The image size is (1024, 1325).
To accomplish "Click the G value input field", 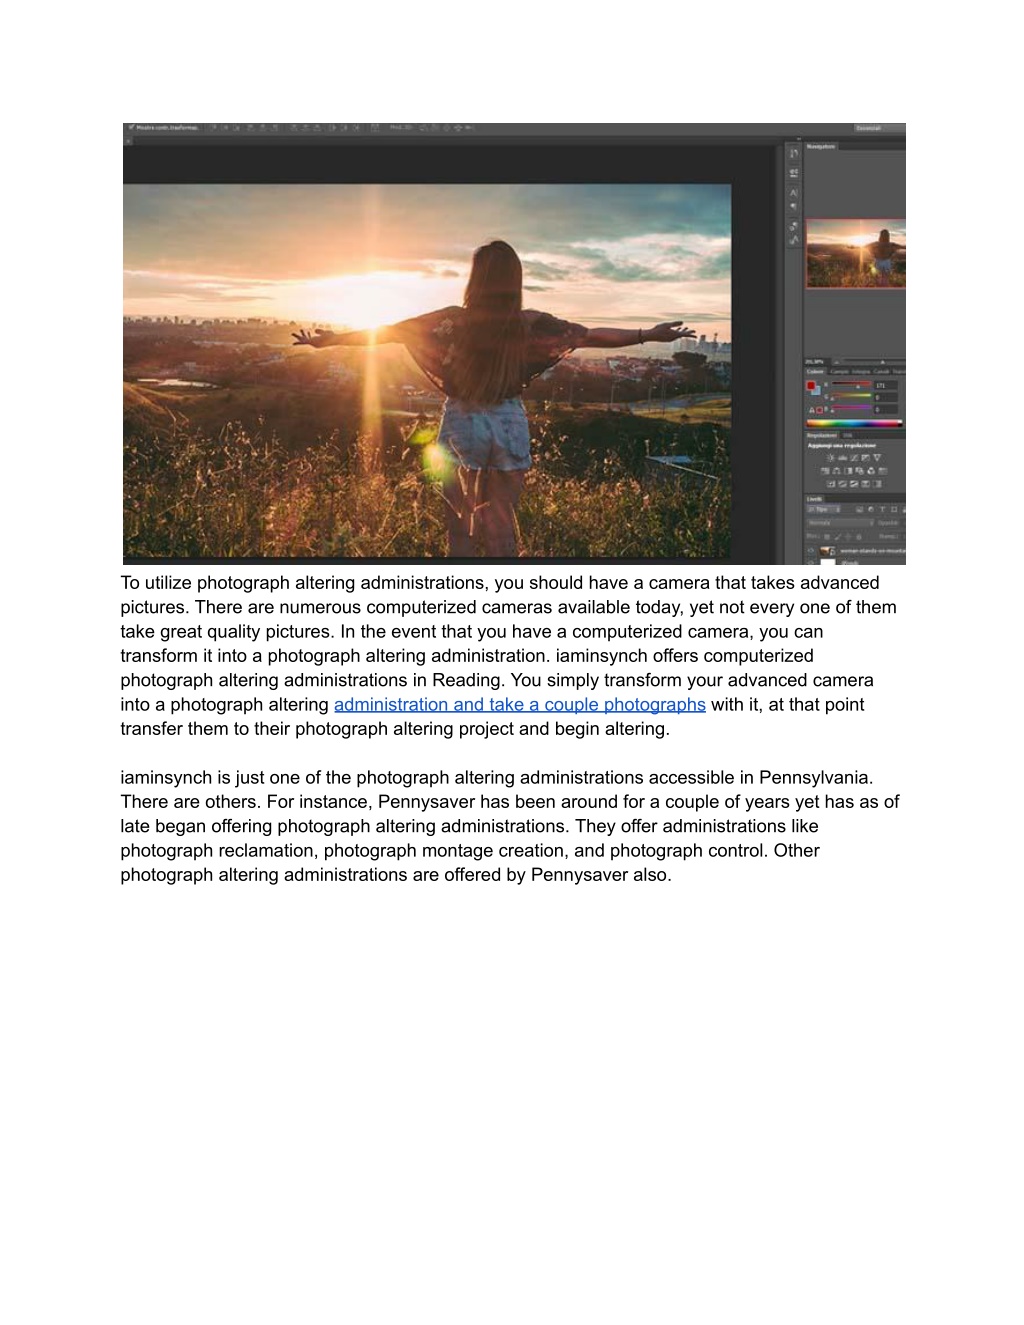I will coord(885,397).
